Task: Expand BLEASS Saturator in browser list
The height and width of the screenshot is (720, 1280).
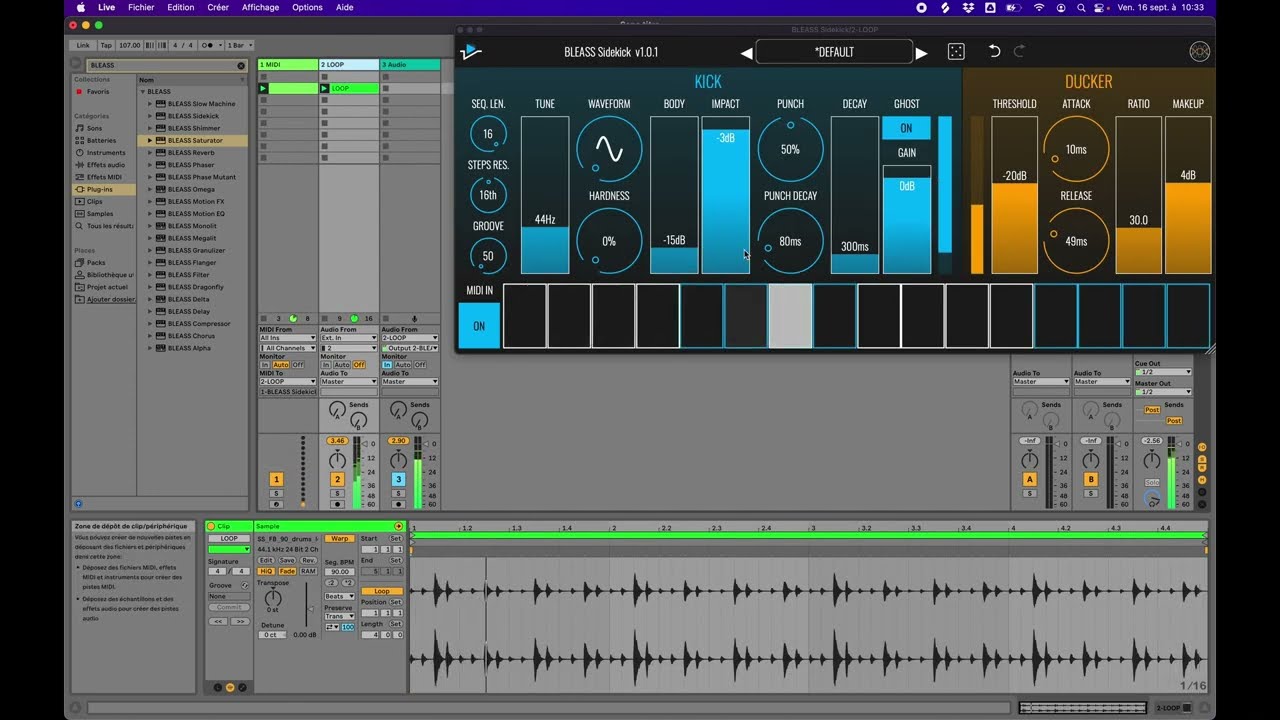Action: 150,140
